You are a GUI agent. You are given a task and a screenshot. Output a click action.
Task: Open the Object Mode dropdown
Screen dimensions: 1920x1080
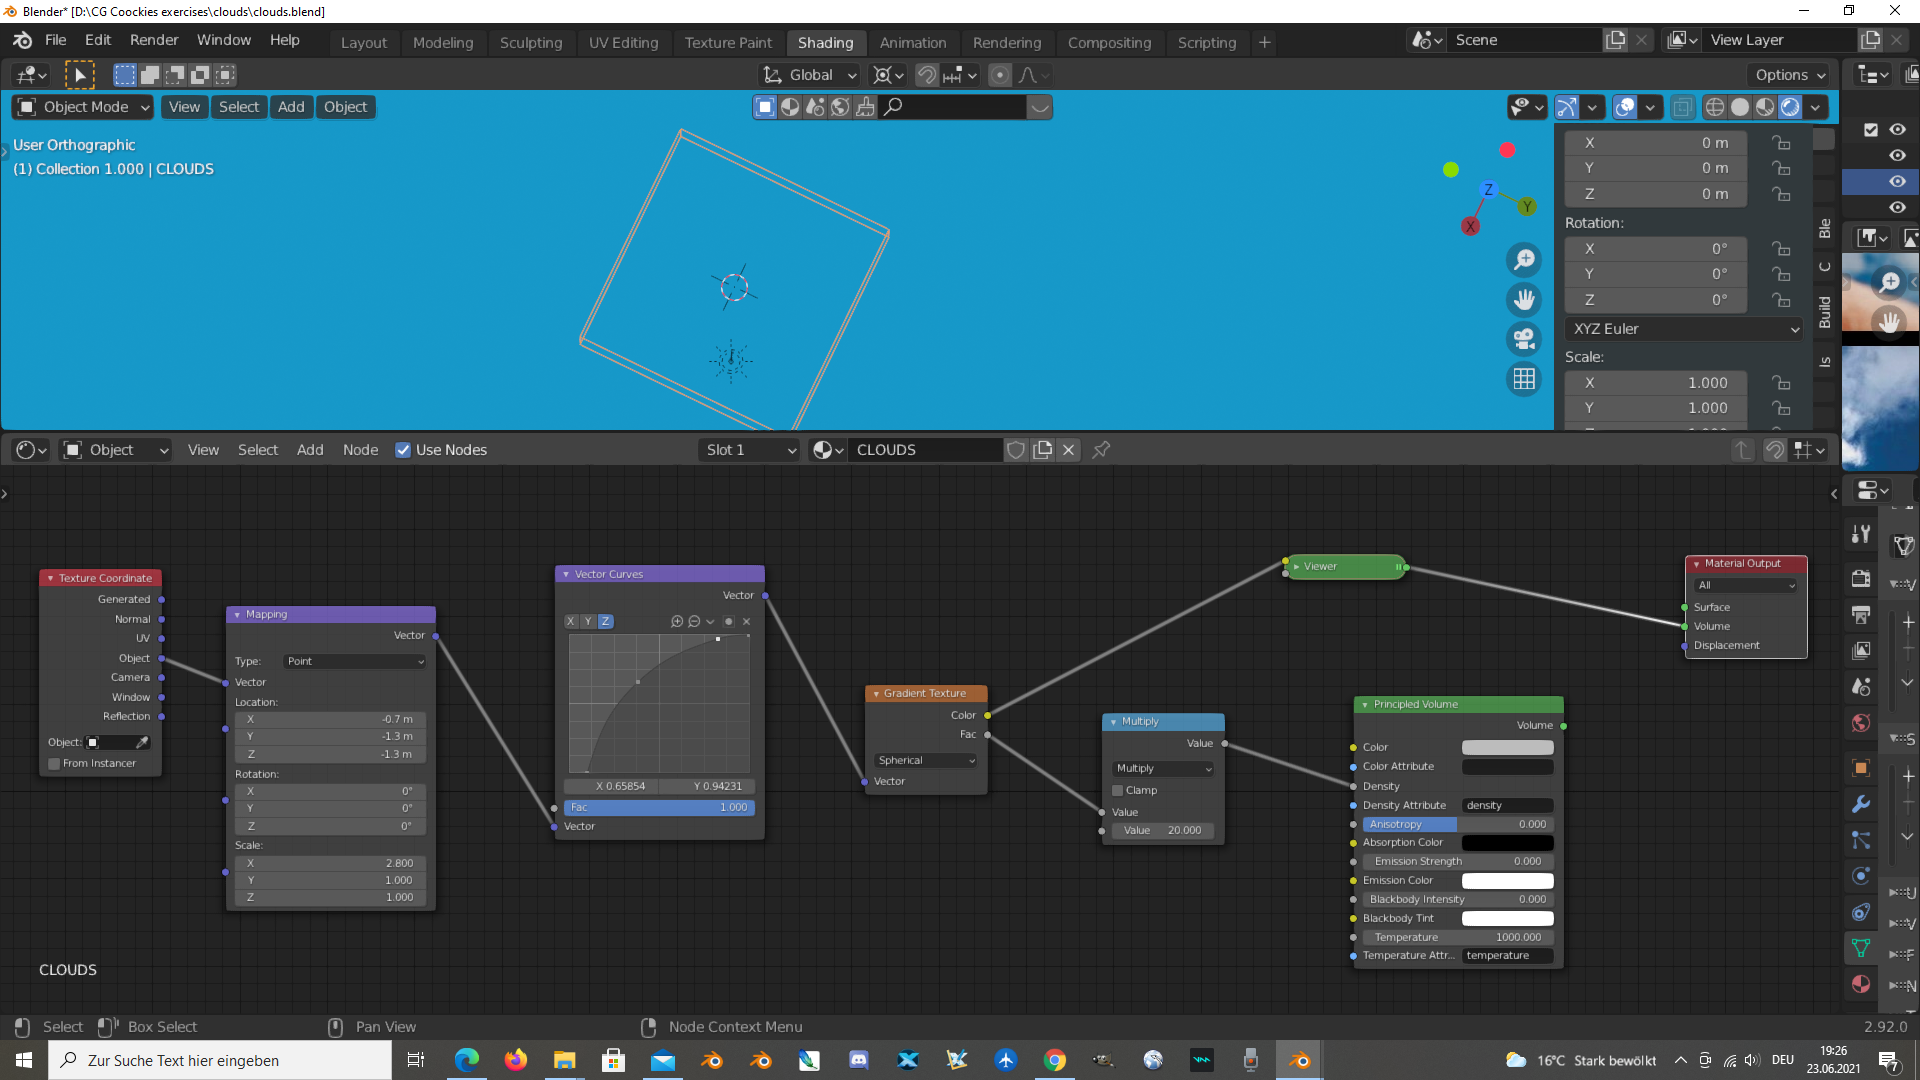[x=84, y=107]
